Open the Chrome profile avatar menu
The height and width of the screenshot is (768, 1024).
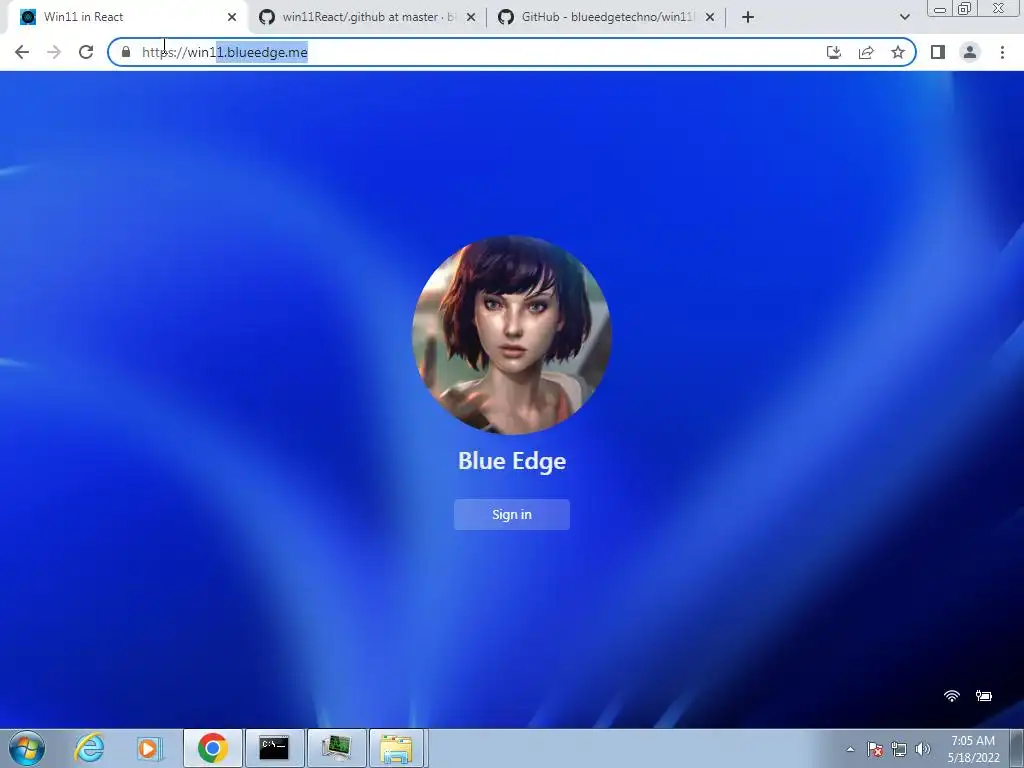click(x=970, y=52)
